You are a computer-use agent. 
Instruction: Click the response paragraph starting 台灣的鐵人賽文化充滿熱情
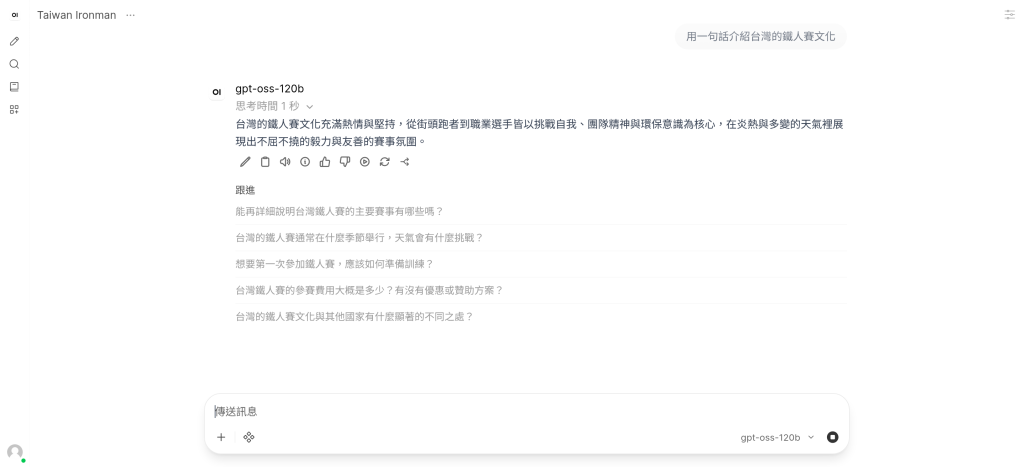point(539,133)
